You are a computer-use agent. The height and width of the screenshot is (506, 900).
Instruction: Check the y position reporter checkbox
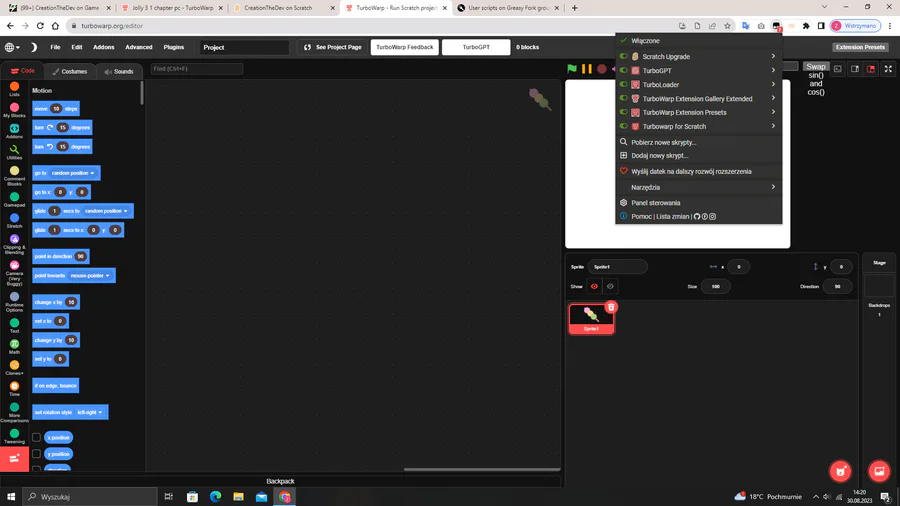tap(36, 454)
